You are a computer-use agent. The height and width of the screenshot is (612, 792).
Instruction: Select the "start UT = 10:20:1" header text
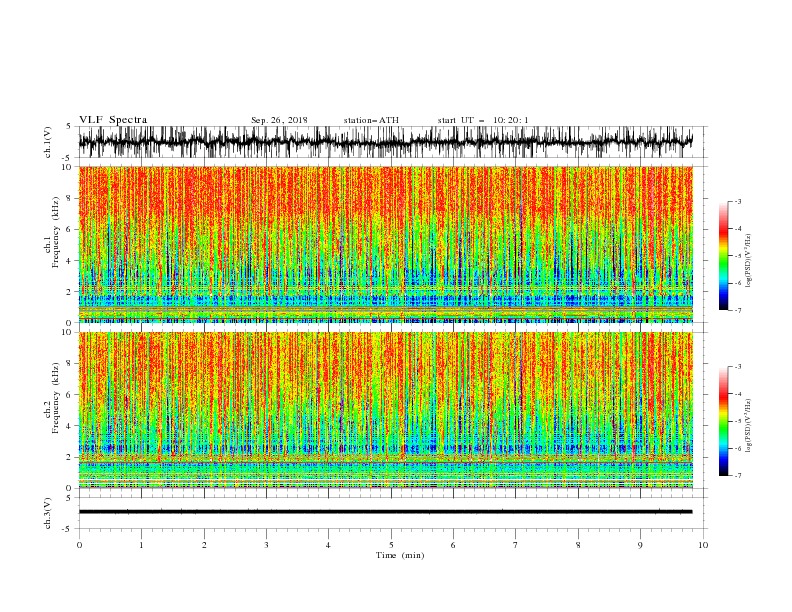click(483, 120)
